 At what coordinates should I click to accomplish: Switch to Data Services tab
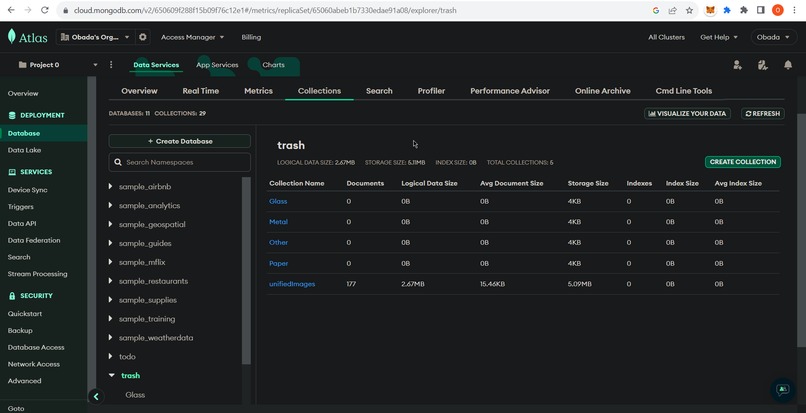tap(156, 65)
